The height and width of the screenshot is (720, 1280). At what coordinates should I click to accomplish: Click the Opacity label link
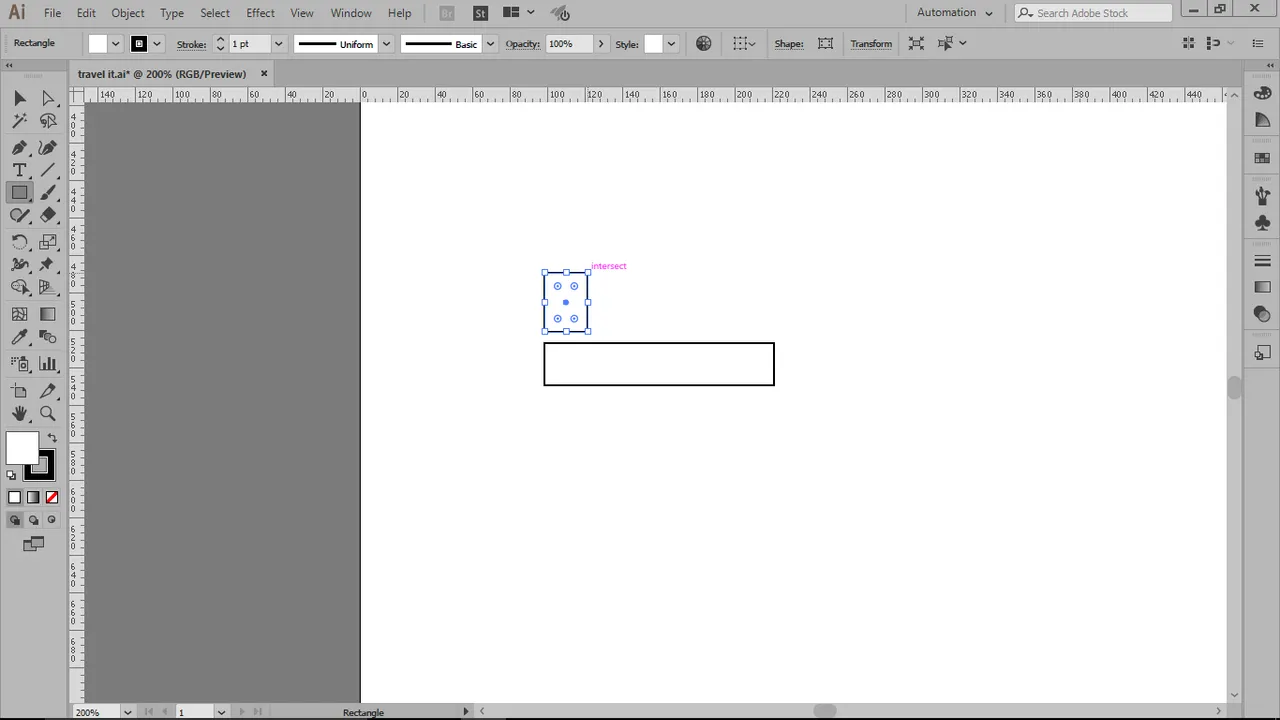click(522, 44)
